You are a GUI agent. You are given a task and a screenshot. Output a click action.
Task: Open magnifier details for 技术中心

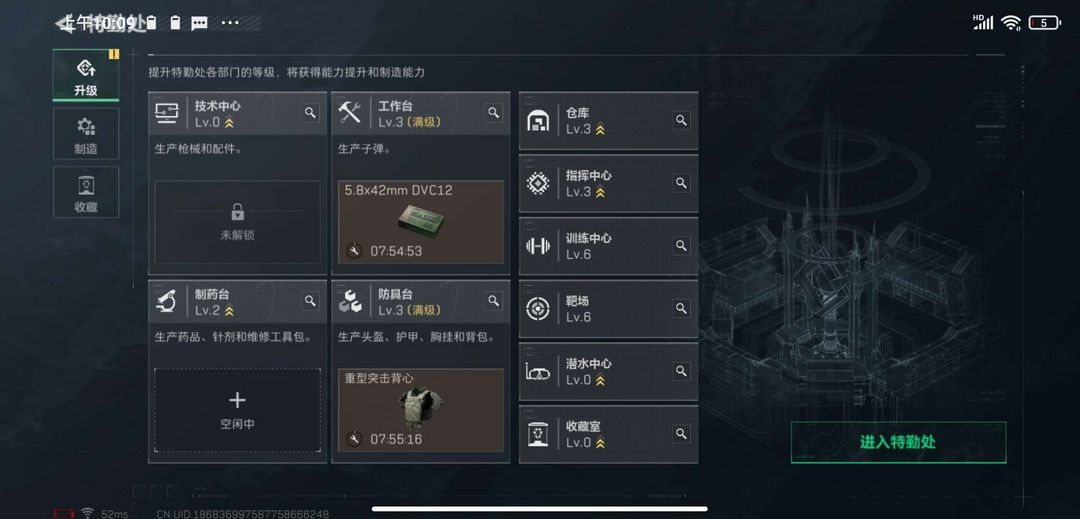(311, 113)
